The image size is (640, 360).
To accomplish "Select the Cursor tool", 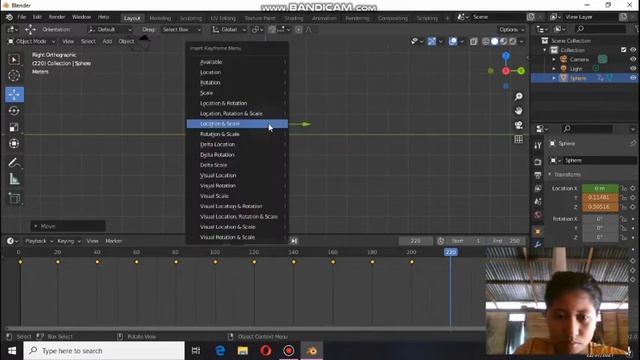I will click(x=14, y=76).
